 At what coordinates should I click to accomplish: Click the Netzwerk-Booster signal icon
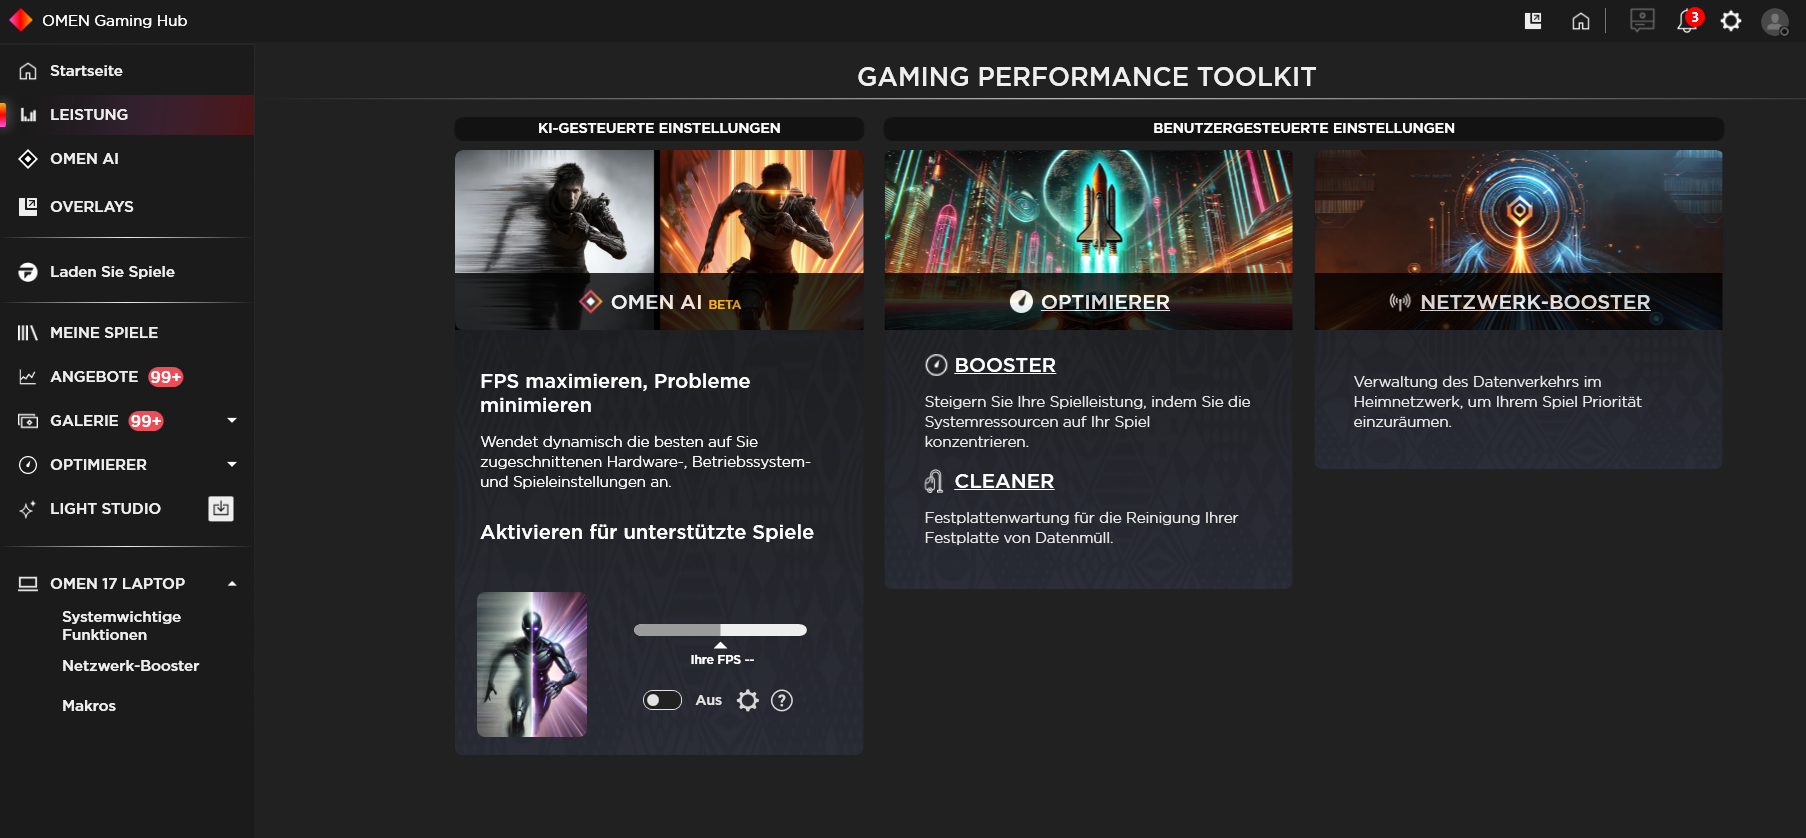pos(1400,302)
